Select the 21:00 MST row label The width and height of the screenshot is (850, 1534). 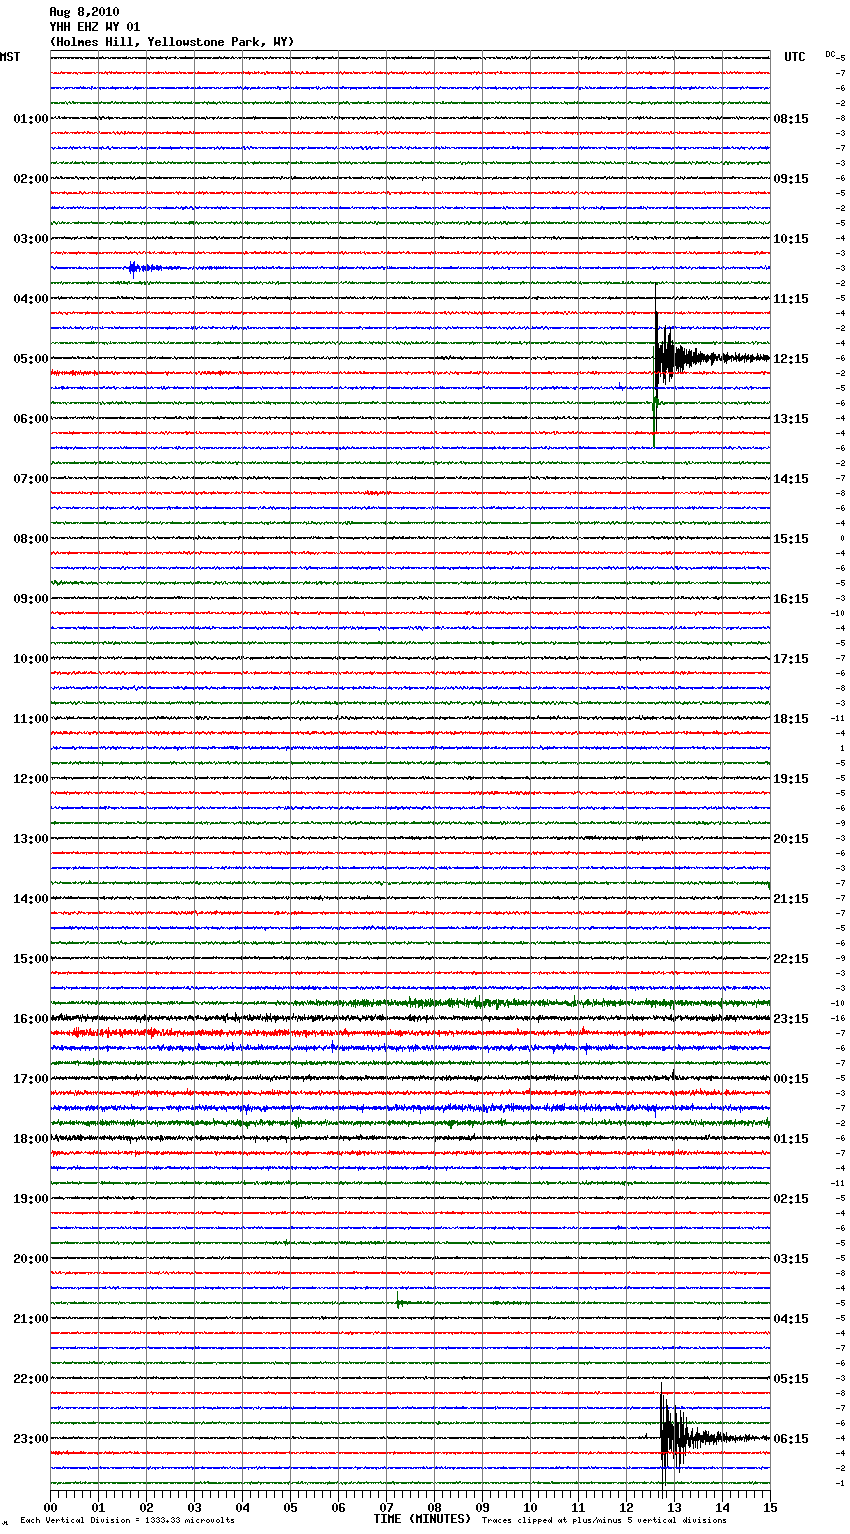tap(31, 1319)
